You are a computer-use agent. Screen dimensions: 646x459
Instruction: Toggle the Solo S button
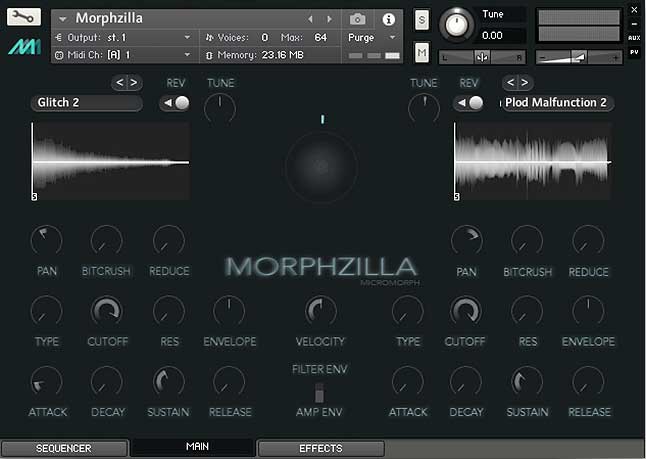[x=421, y=19]
